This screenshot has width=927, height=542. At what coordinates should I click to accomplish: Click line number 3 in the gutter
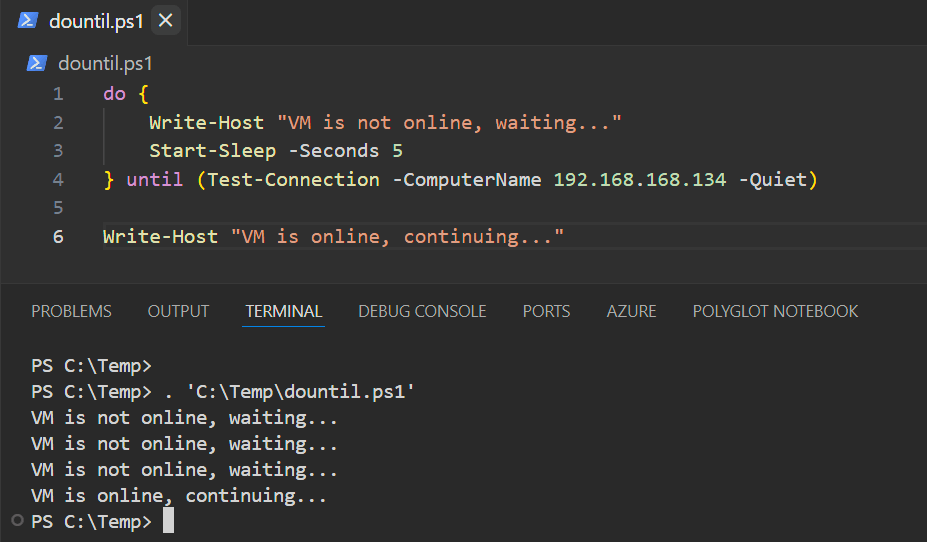coord(58,151)
